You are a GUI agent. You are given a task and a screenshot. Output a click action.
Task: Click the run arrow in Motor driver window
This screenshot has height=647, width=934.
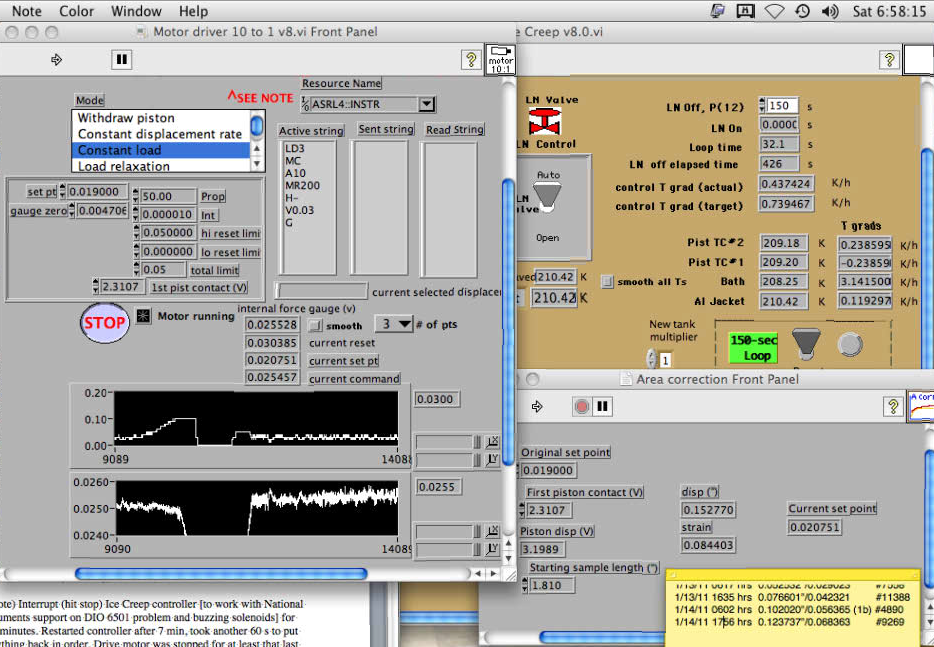click(x=56, y=60)
